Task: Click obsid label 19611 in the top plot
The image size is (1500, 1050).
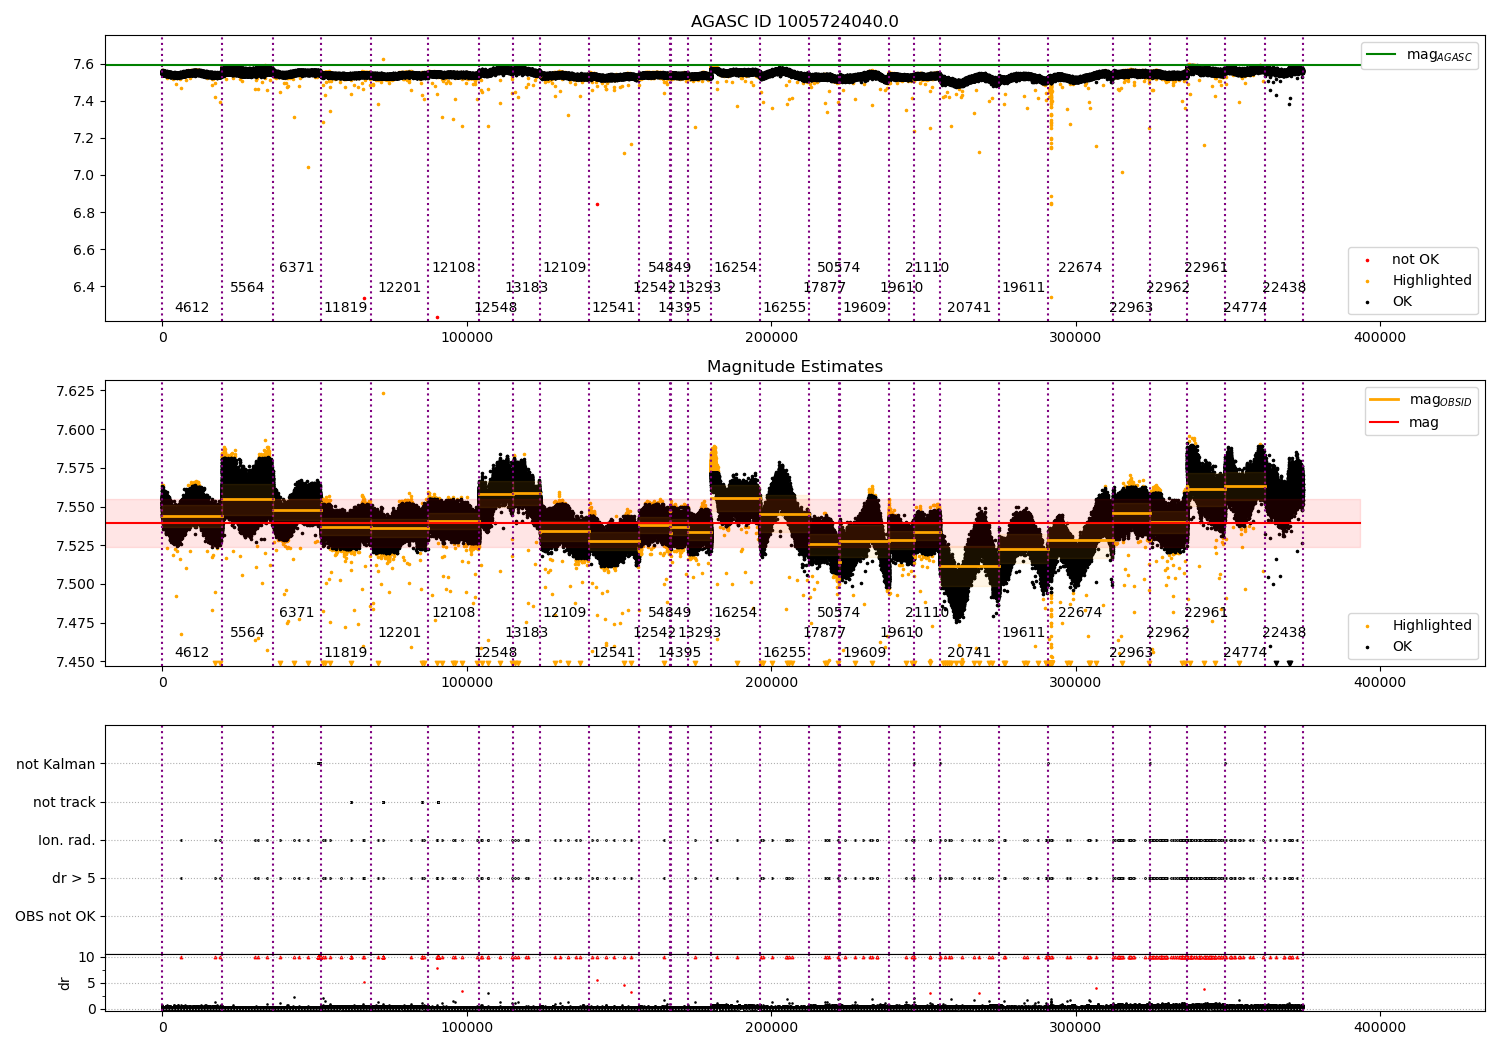Action: 1023,287
